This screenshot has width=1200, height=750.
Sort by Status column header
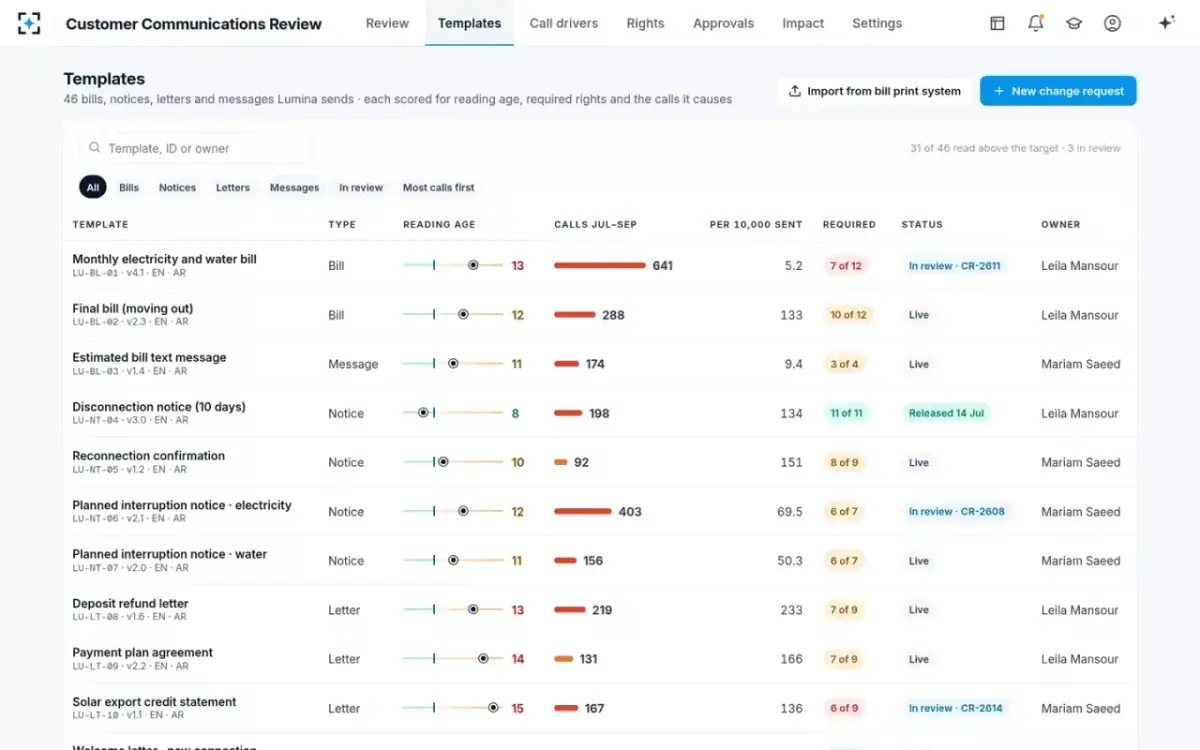[x=922, y=225]
